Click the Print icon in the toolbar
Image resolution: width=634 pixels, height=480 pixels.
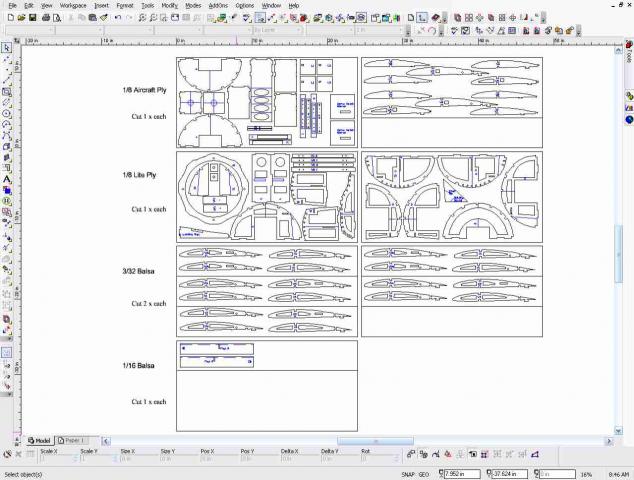tap(42, 17)
